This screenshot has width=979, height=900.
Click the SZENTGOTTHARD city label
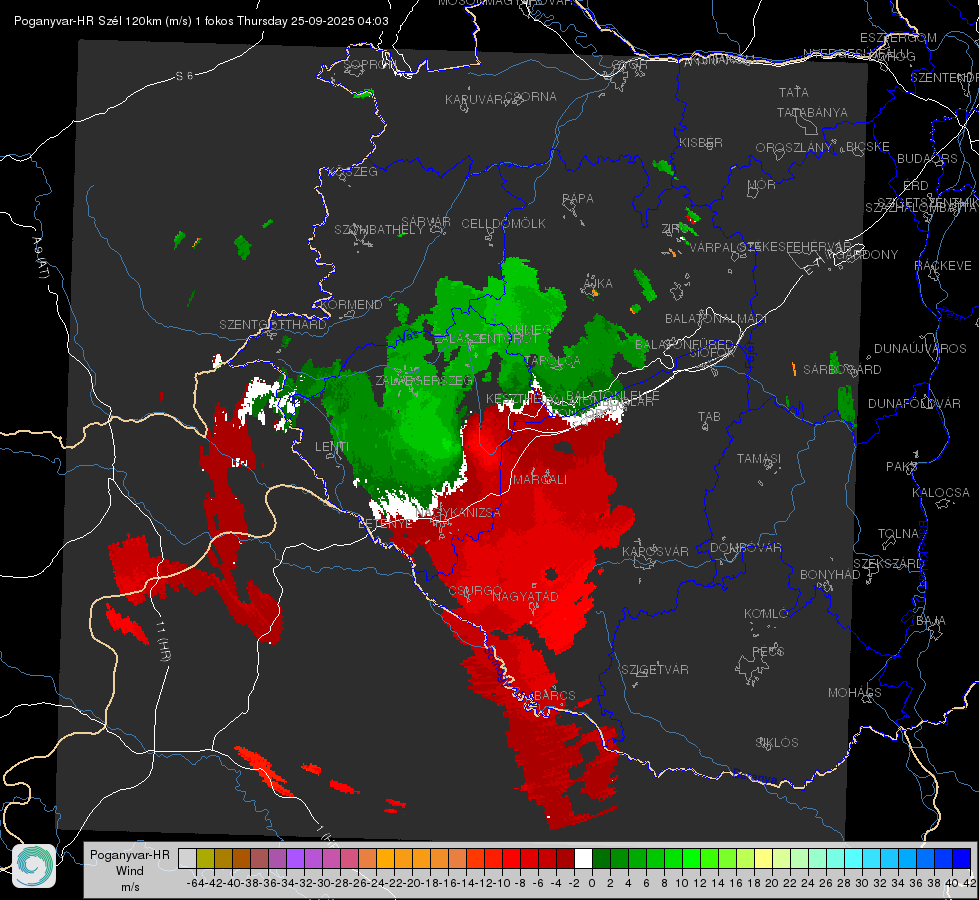point(273,325)
